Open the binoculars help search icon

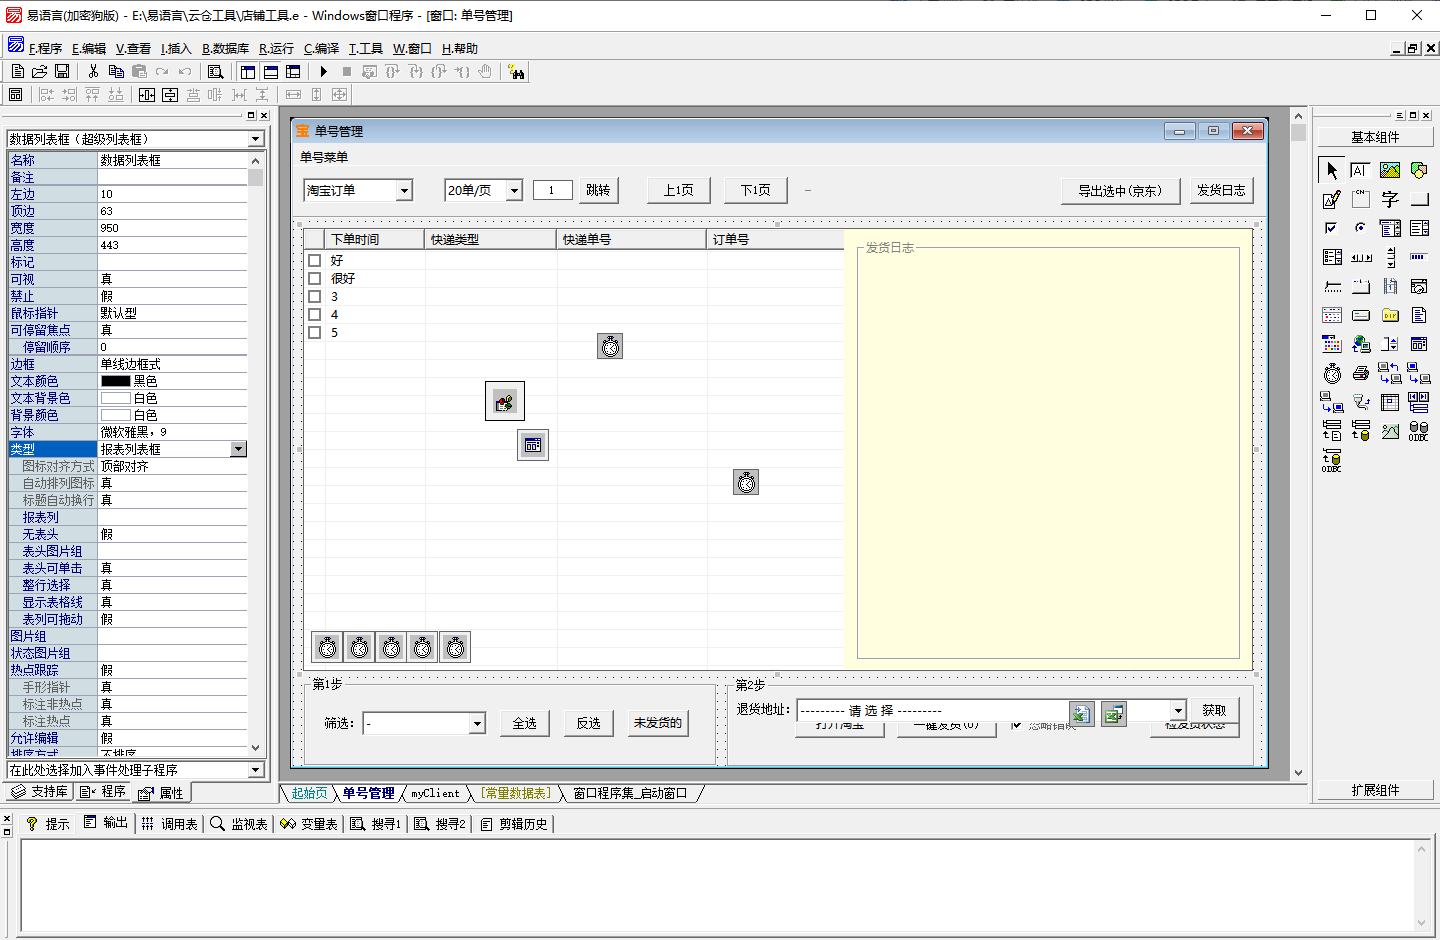point(516,72)
